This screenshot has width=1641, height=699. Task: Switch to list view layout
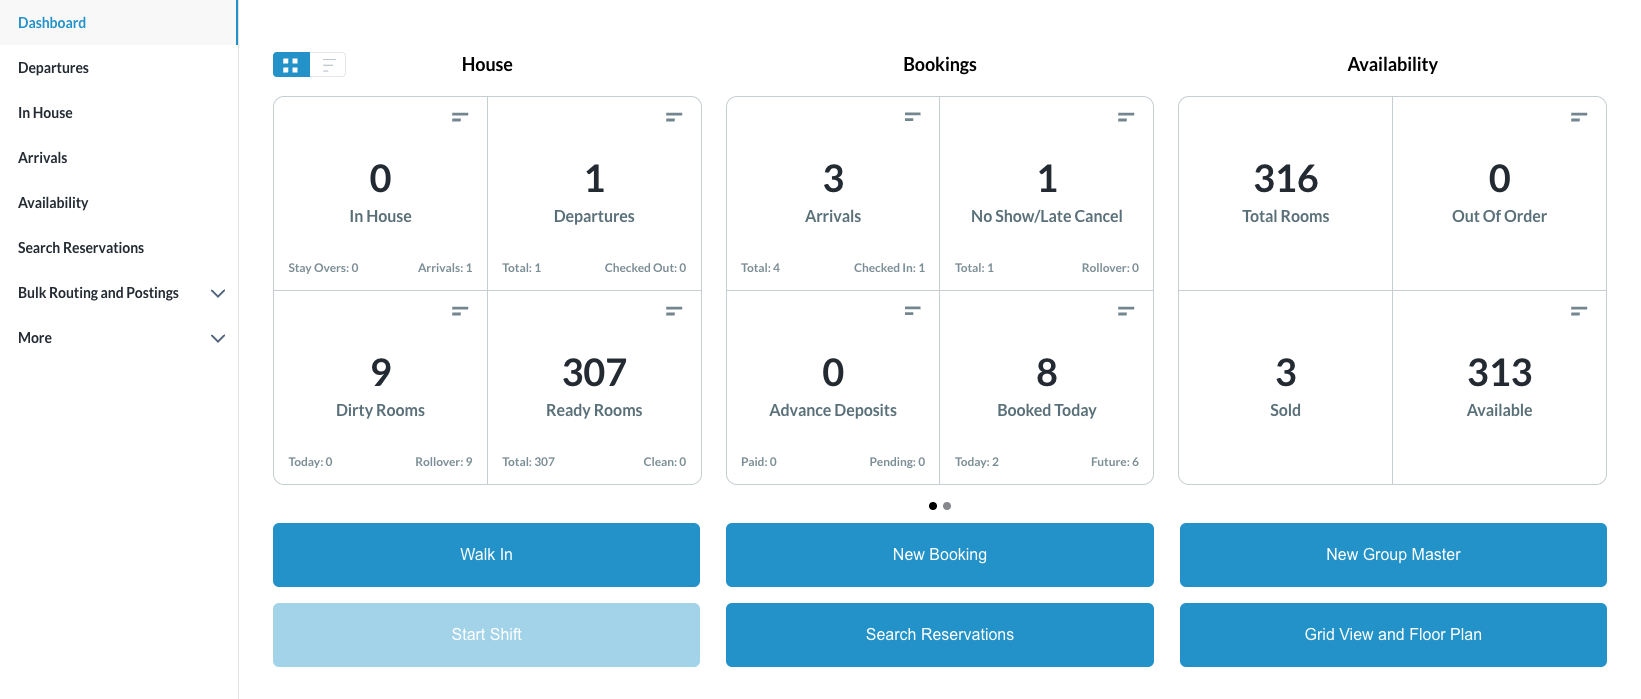tap(328, 65)
